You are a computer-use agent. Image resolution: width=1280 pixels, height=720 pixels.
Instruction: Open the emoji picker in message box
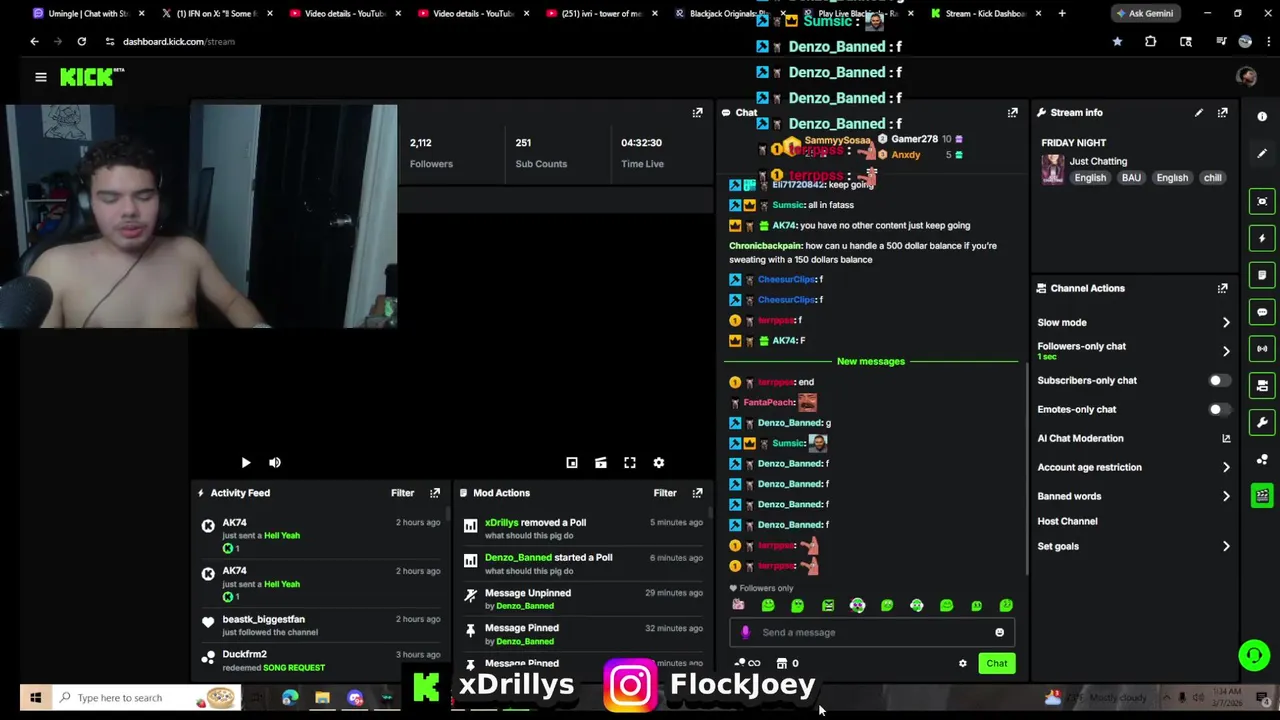tap(999, 633)
